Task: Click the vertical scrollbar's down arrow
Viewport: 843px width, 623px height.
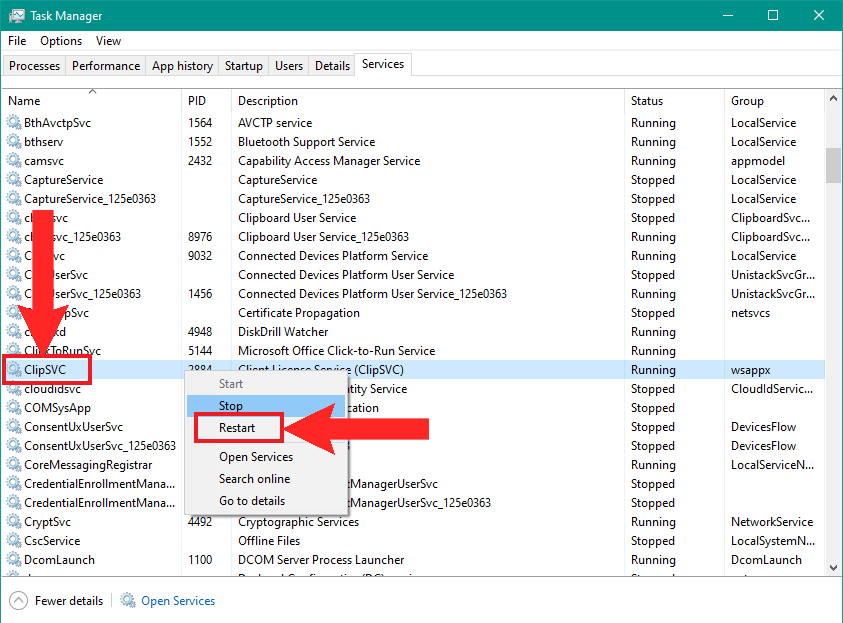Action: point(834,569)
